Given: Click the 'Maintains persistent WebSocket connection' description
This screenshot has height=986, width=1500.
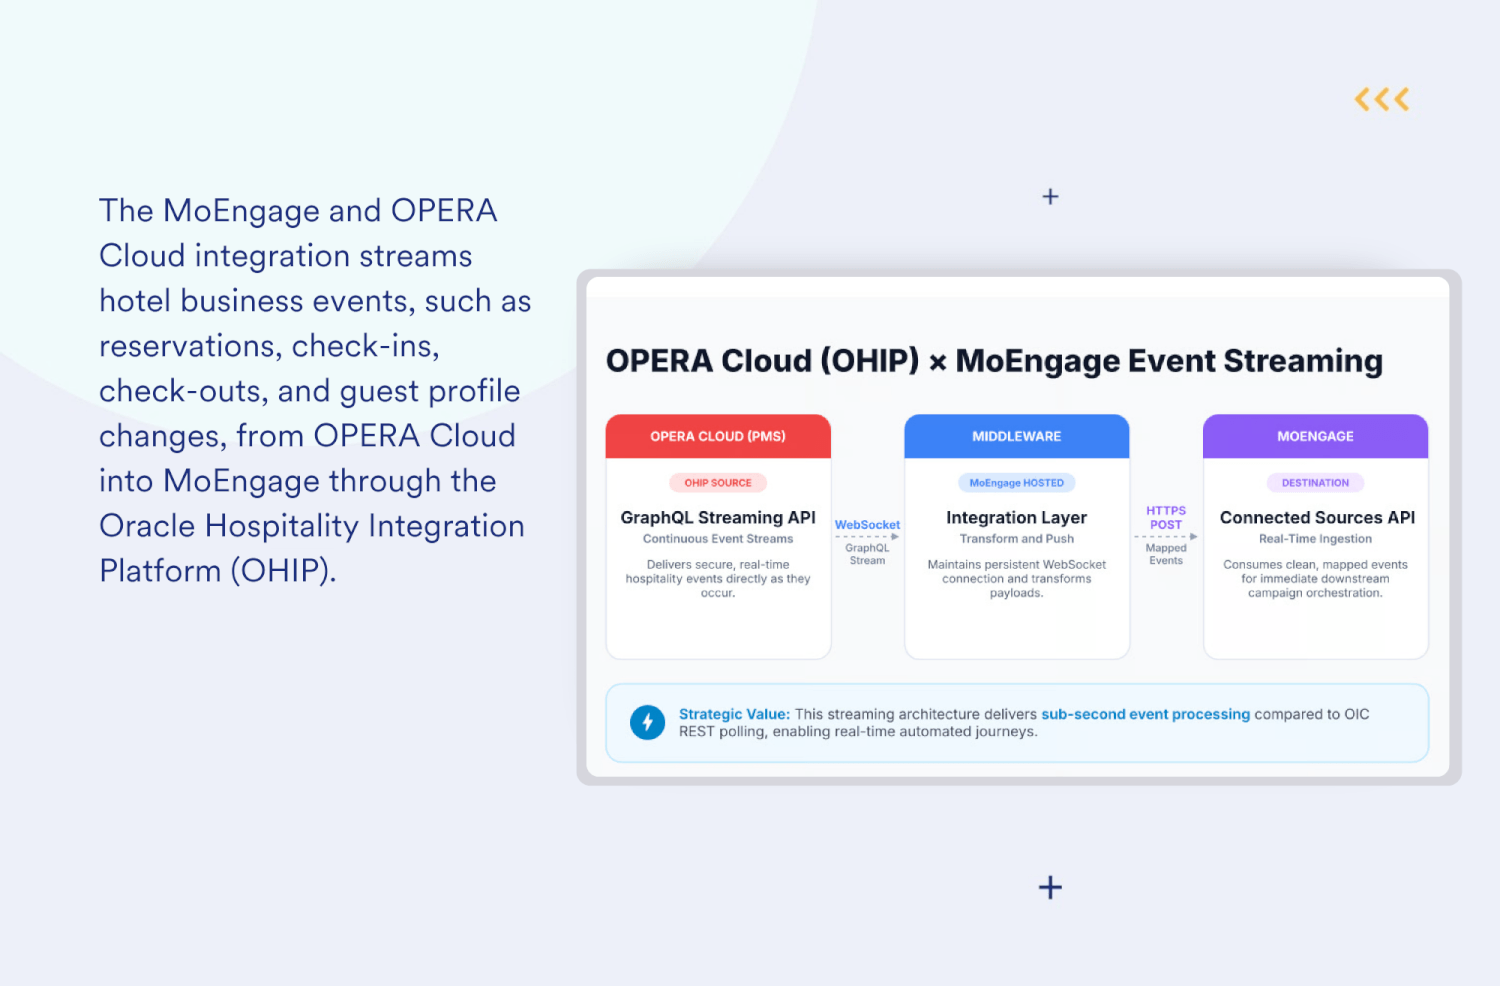Looking at the screenshot, I should coord(1017,579).
